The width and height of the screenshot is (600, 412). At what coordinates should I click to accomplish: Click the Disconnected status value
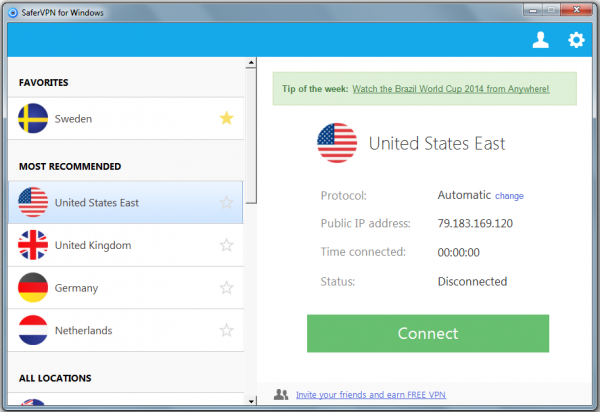point(472,282)
